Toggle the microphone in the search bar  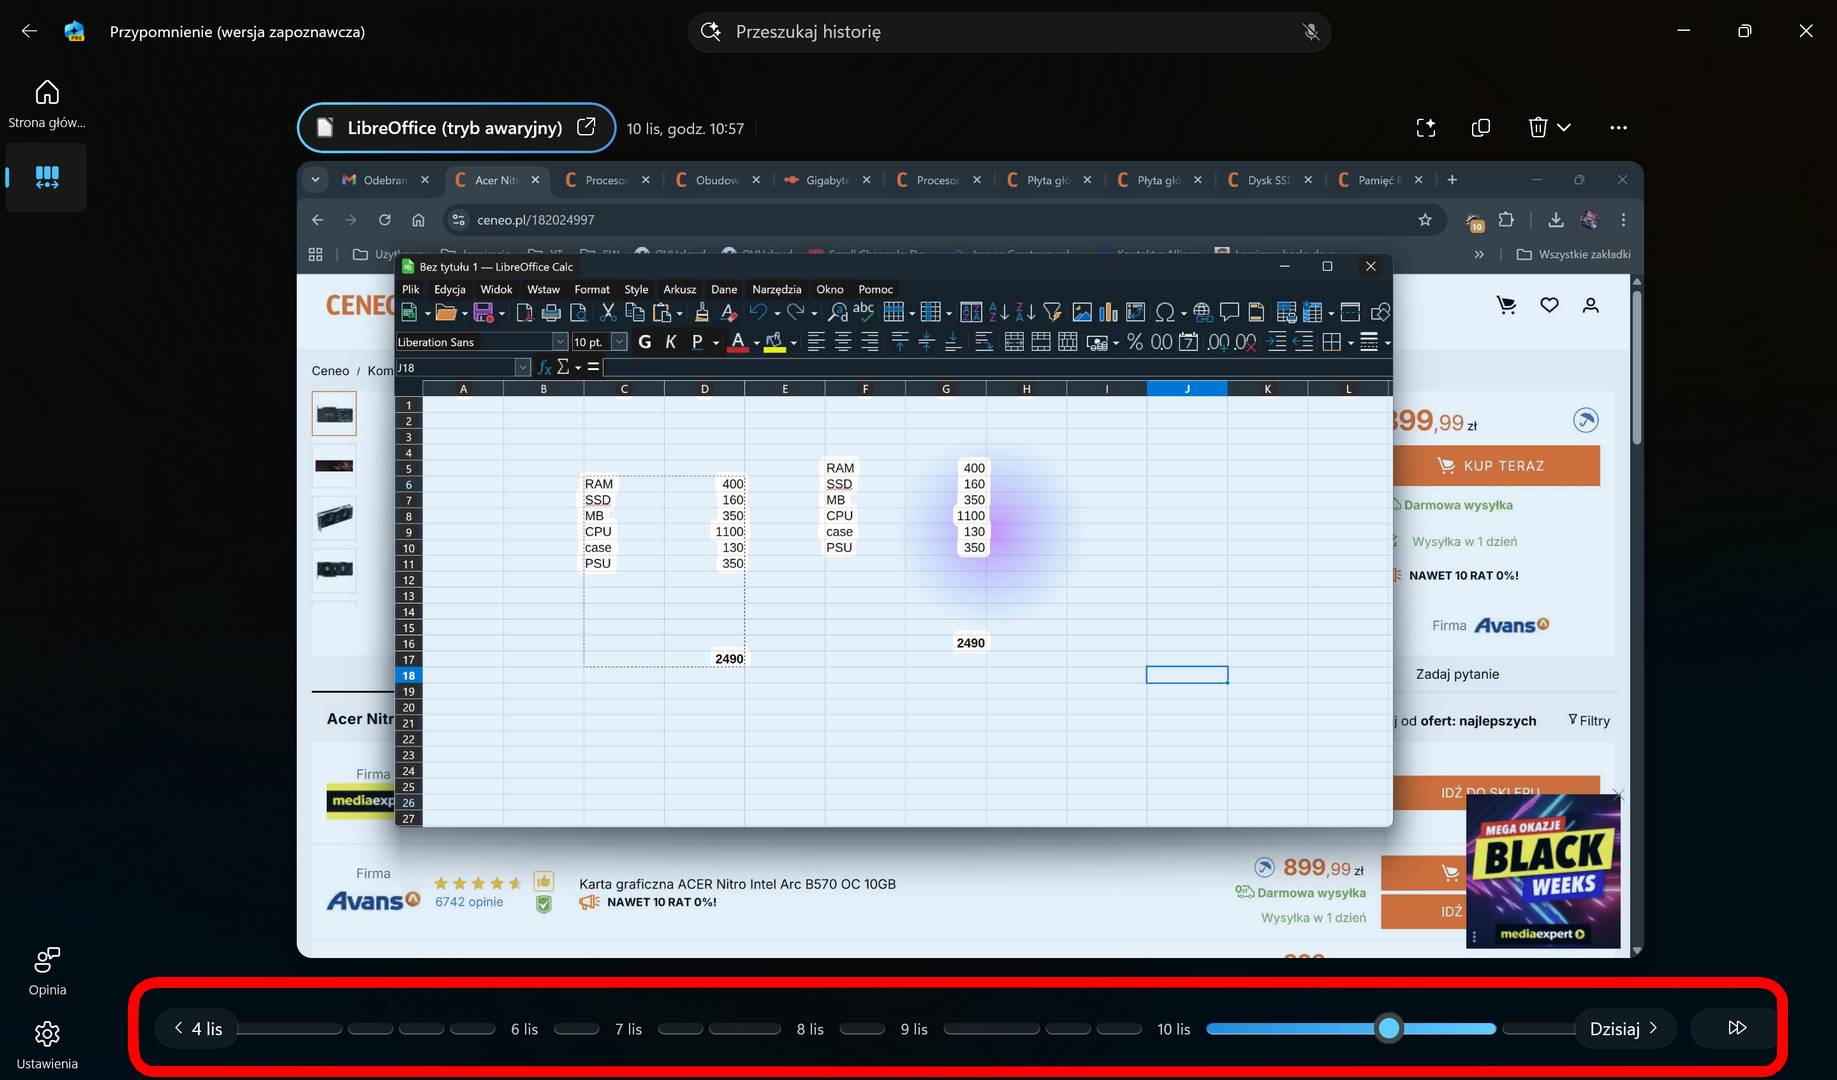click(1310, 32)
